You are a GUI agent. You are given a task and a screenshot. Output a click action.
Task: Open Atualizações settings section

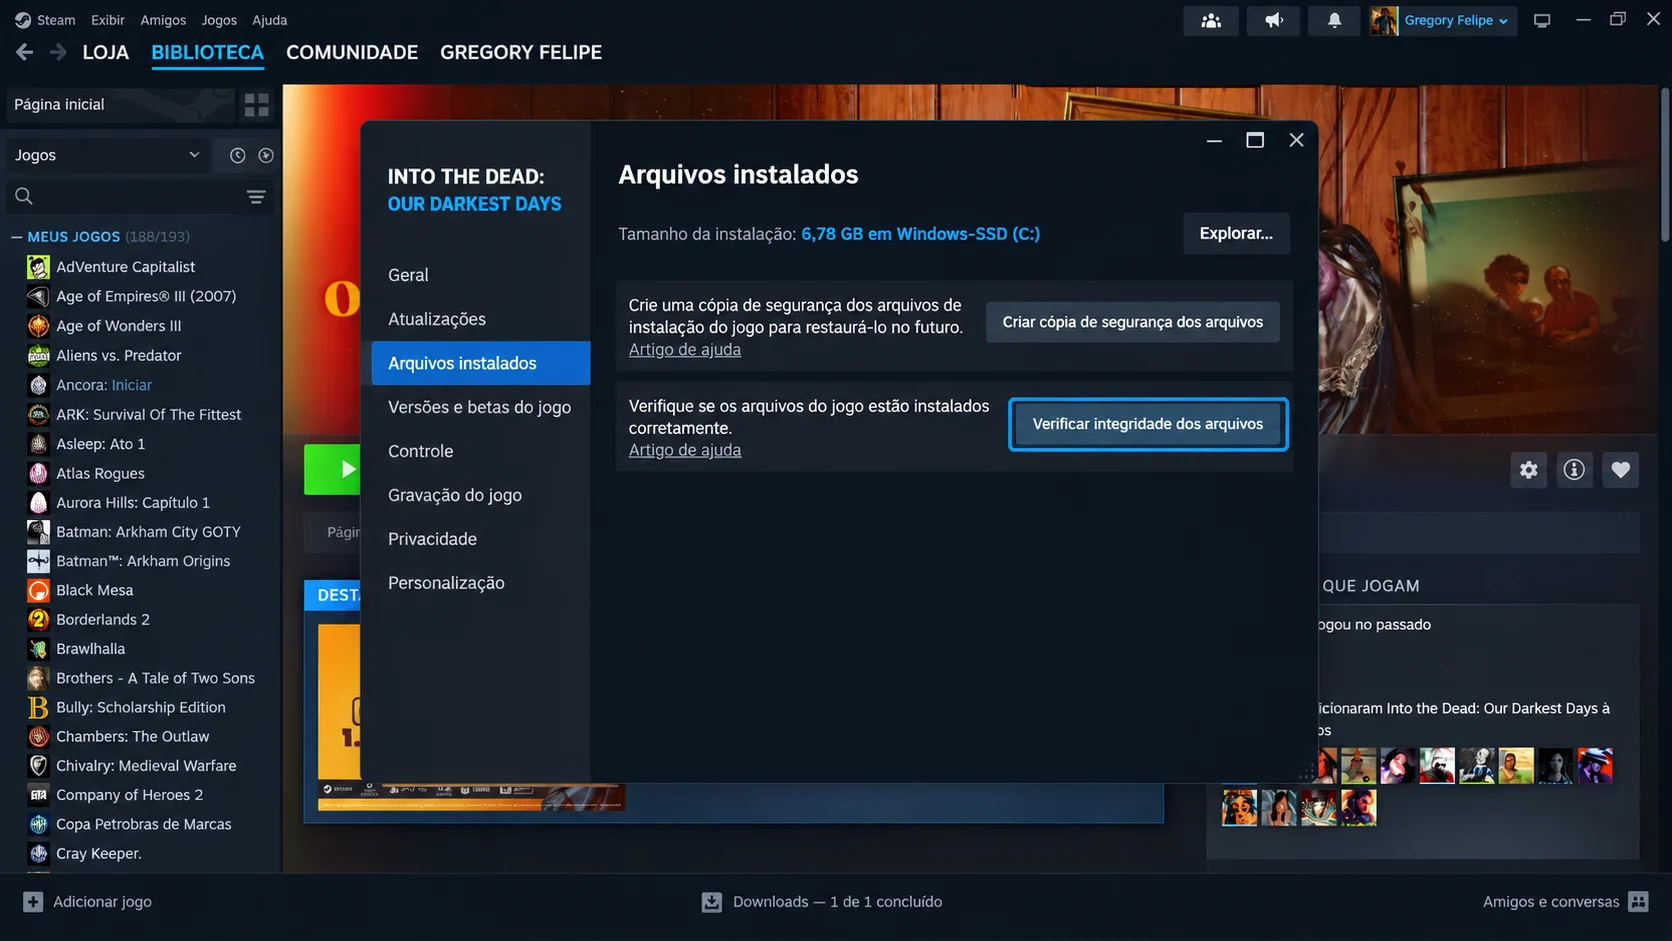(481, 319)
